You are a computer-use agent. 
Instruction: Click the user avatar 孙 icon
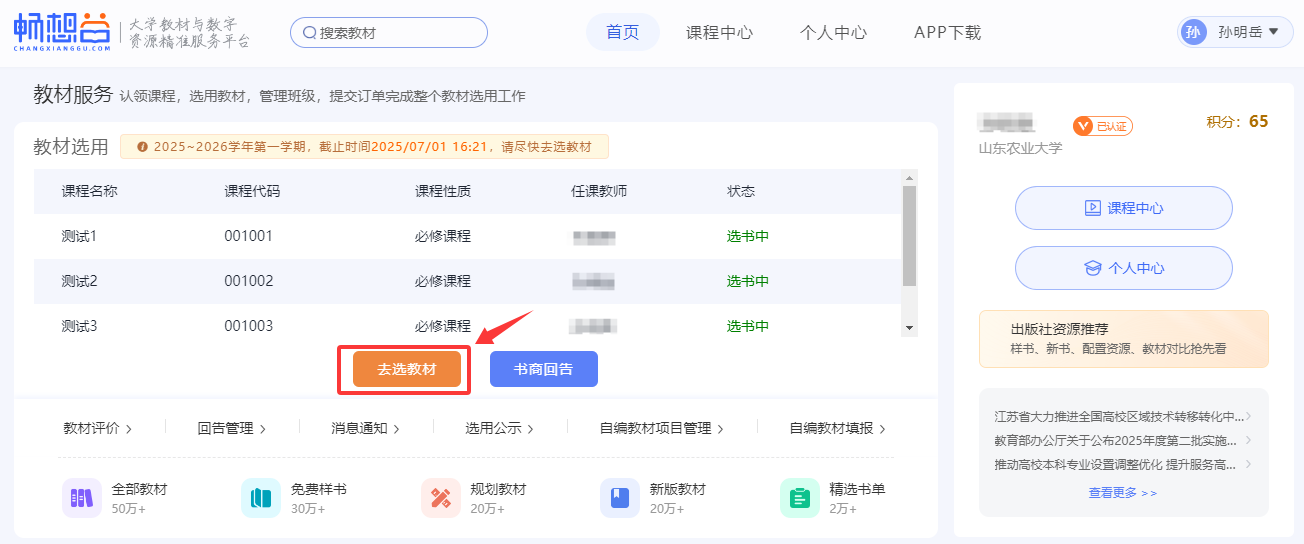point(1193,32)
